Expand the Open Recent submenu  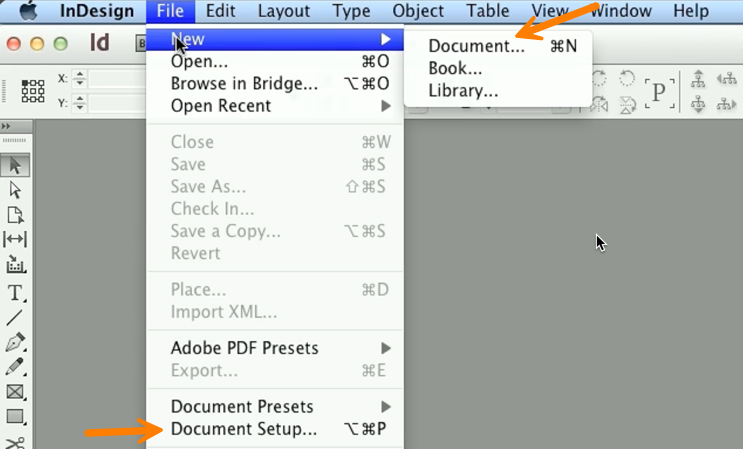[386, 106]
